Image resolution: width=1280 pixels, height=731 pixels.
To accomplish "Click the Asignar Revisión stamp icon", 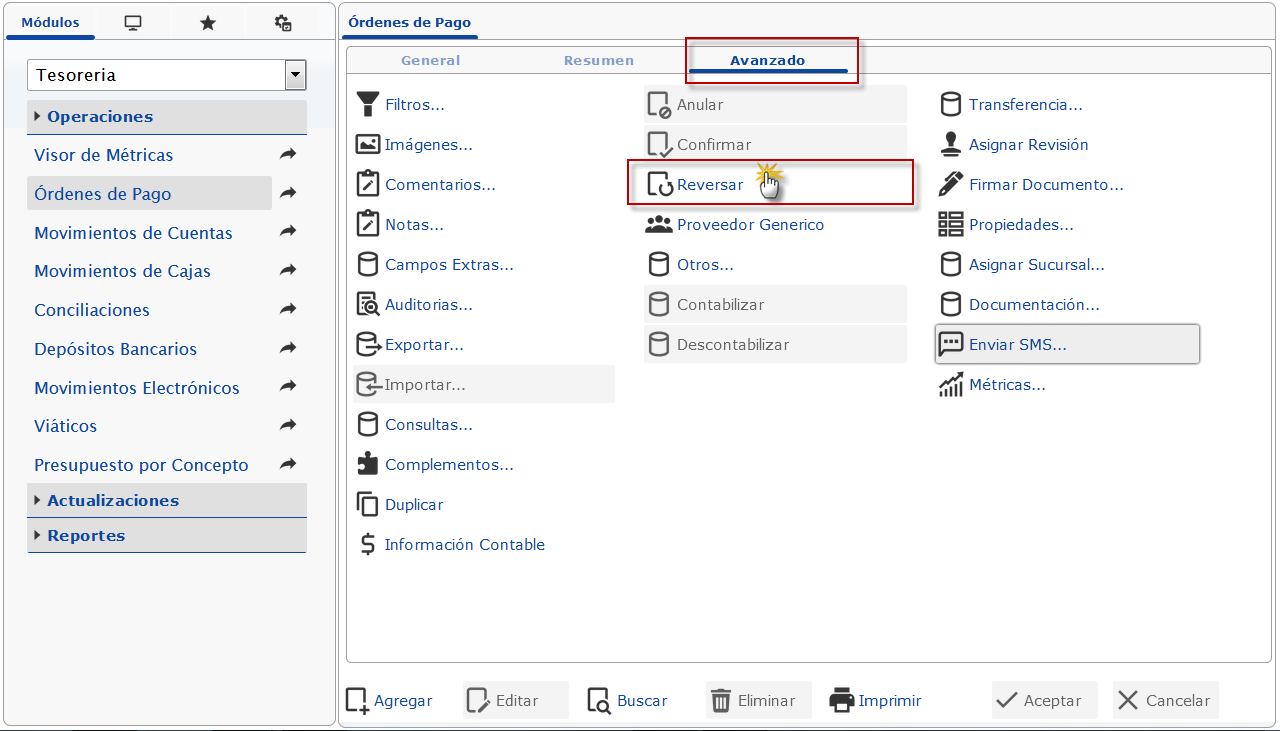I will (x=951, y=144).
